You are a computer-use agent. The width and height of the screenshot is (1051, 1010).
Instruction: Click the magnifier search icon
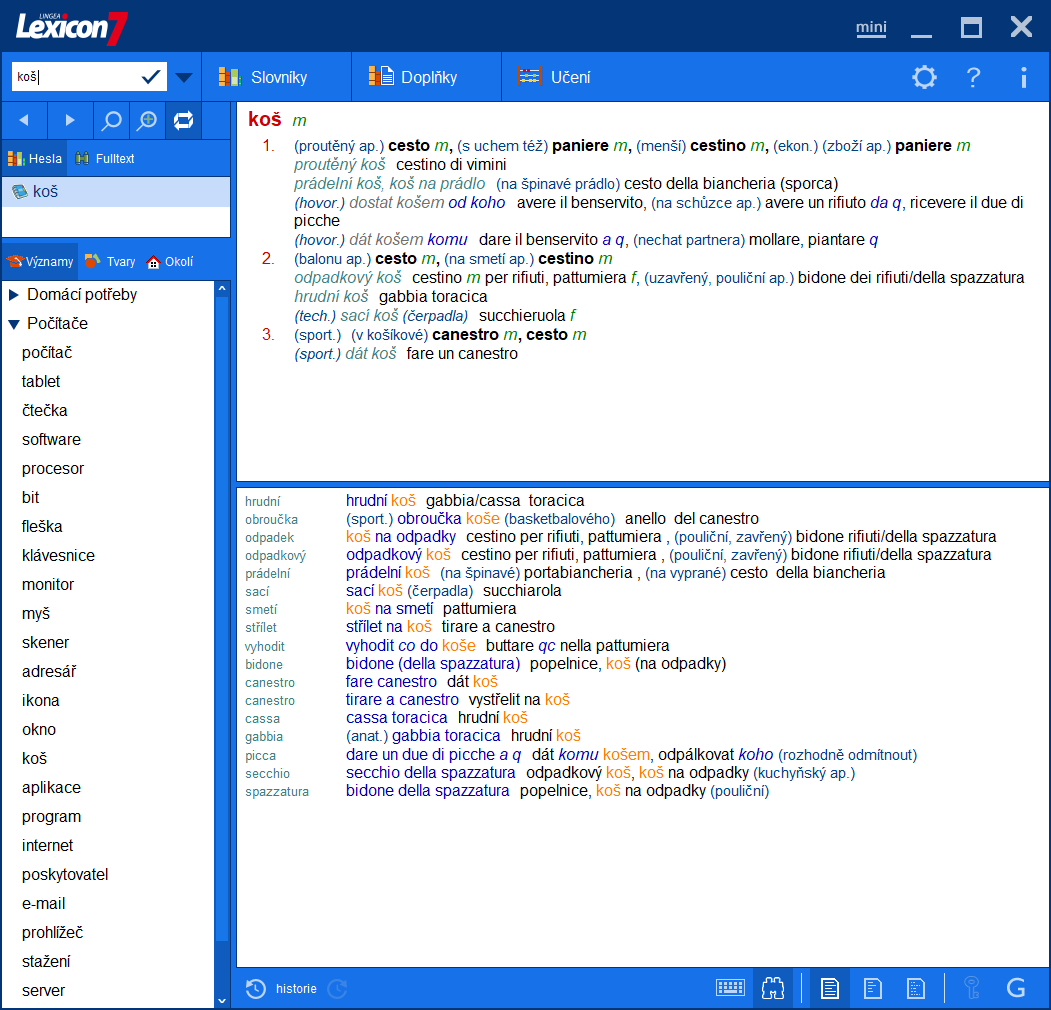[x=111, y=121]
